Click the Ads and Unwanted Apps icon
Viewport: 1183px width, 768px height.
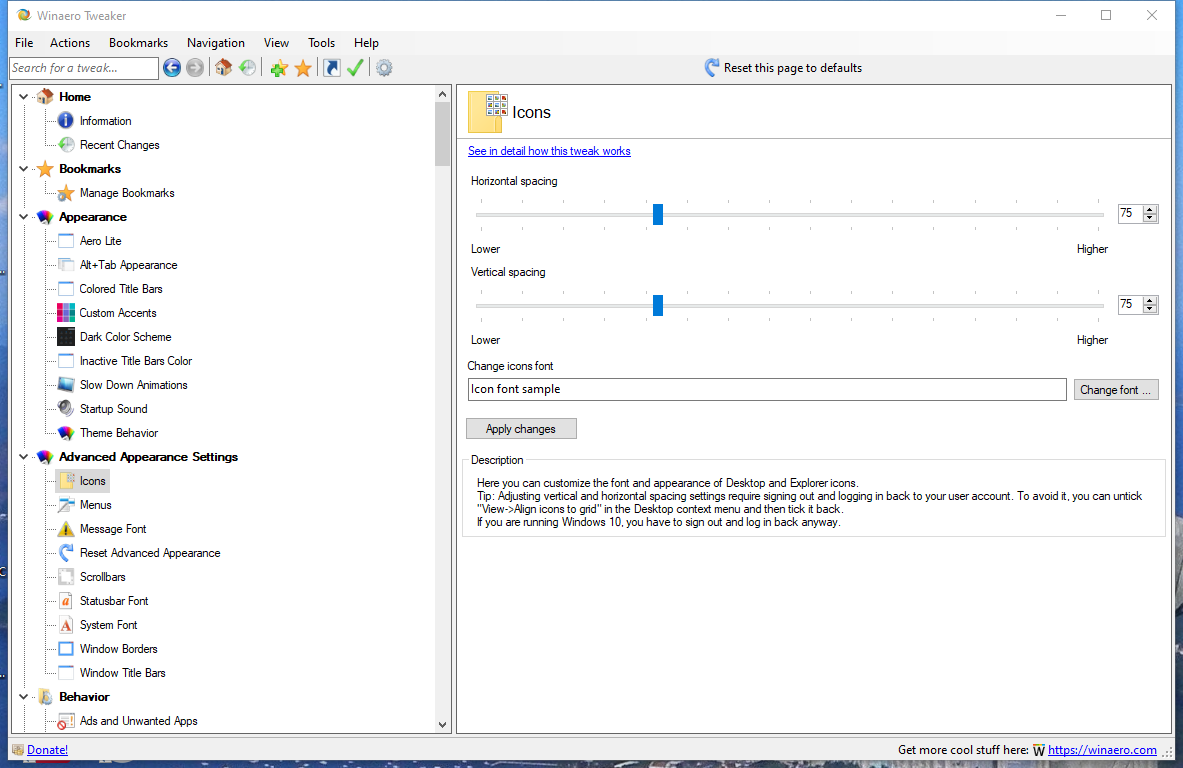pos(66,721)
